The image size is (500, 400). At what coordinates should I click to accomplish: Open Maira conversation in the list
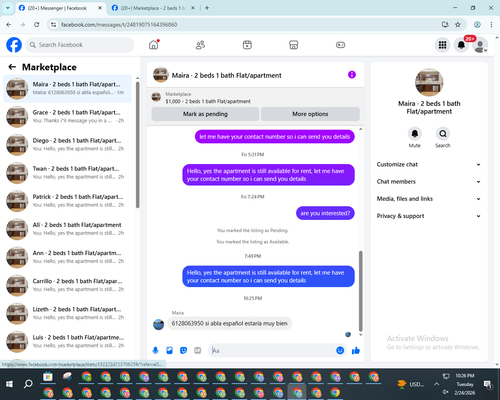(67, 89)
